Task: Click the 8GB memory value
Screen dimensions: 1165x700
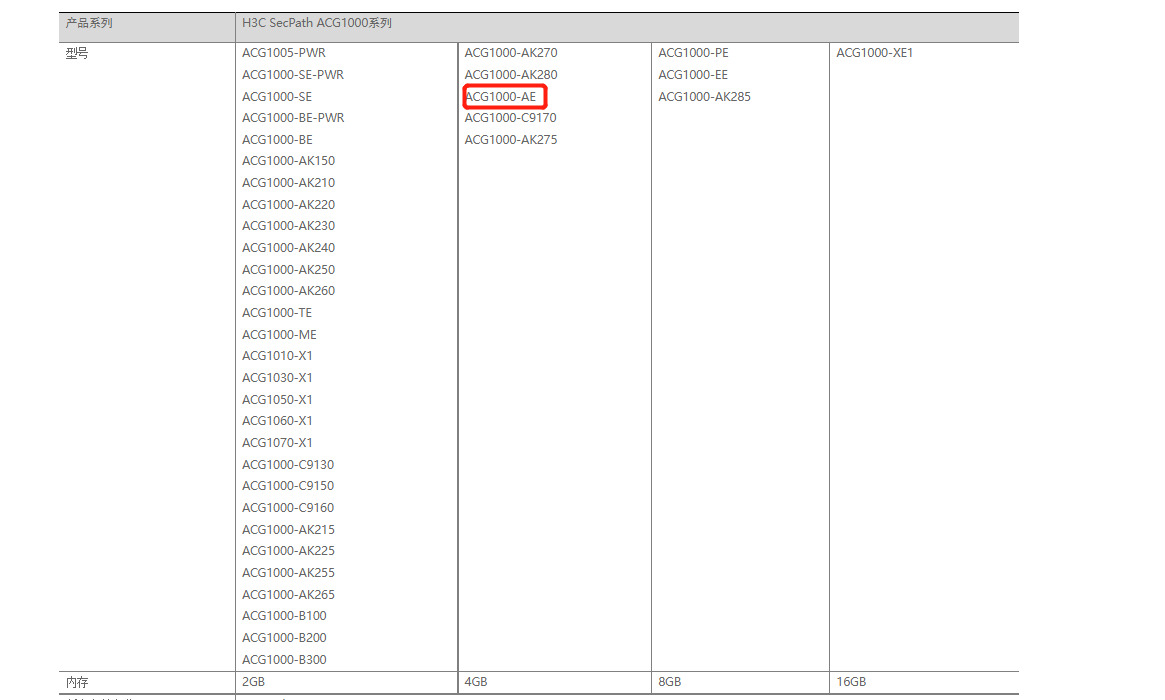Action: (669, 681)
